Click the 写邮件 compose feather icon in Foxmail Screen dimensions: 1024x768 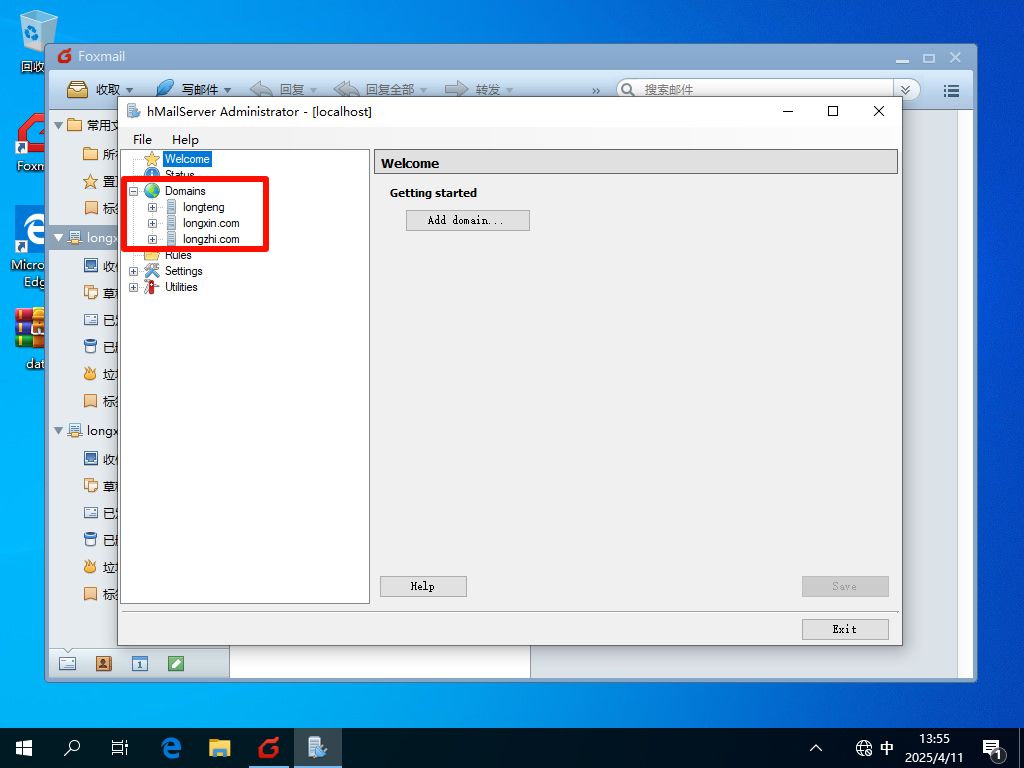(165, 88)
